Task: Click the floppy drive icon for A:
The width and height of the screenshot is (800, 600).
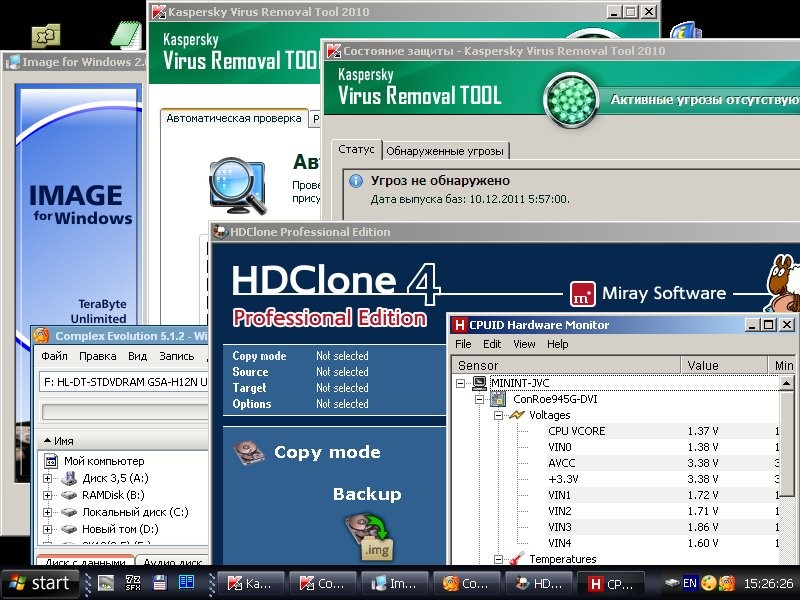Action: pyautogui.click(x=69, y=479)
